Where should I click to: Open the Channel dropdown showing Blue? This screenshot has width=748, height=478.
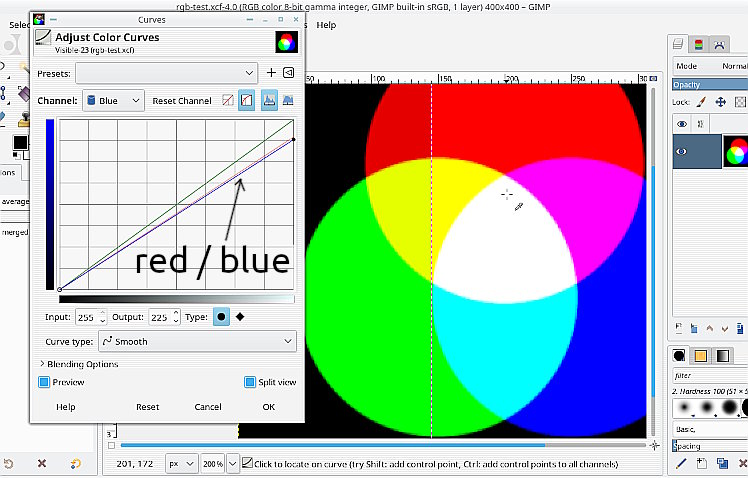pos(114,101)
